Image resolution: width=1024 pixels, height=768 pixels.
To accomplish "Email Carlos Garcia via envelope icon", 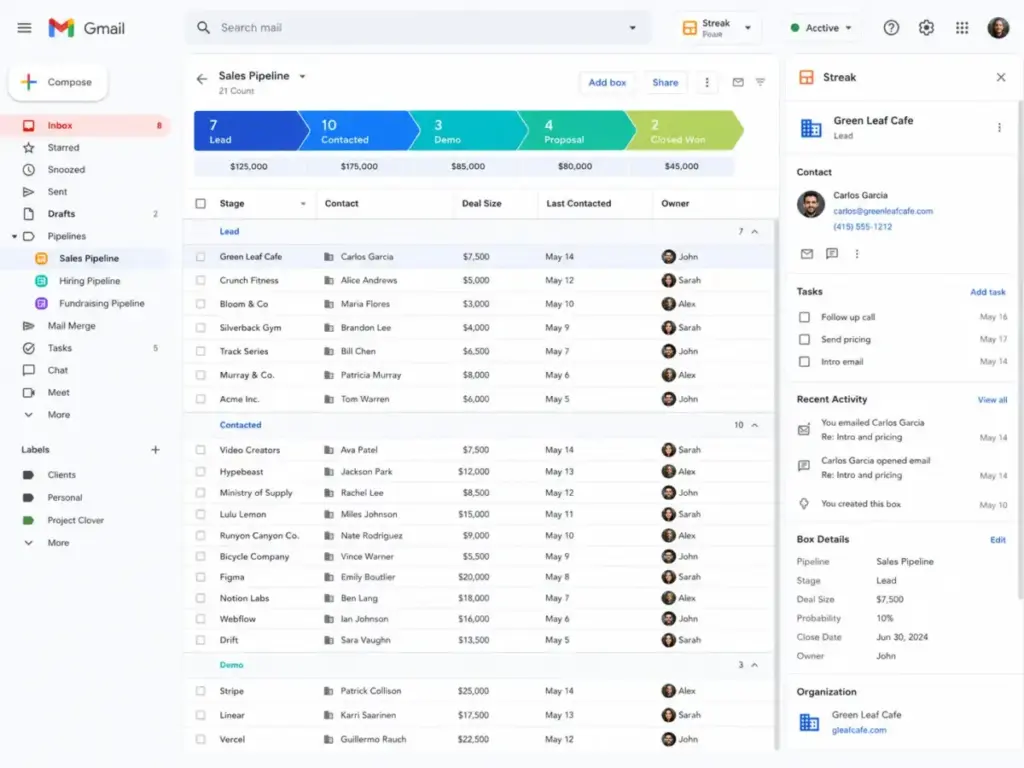I will [x=807, y=253].
